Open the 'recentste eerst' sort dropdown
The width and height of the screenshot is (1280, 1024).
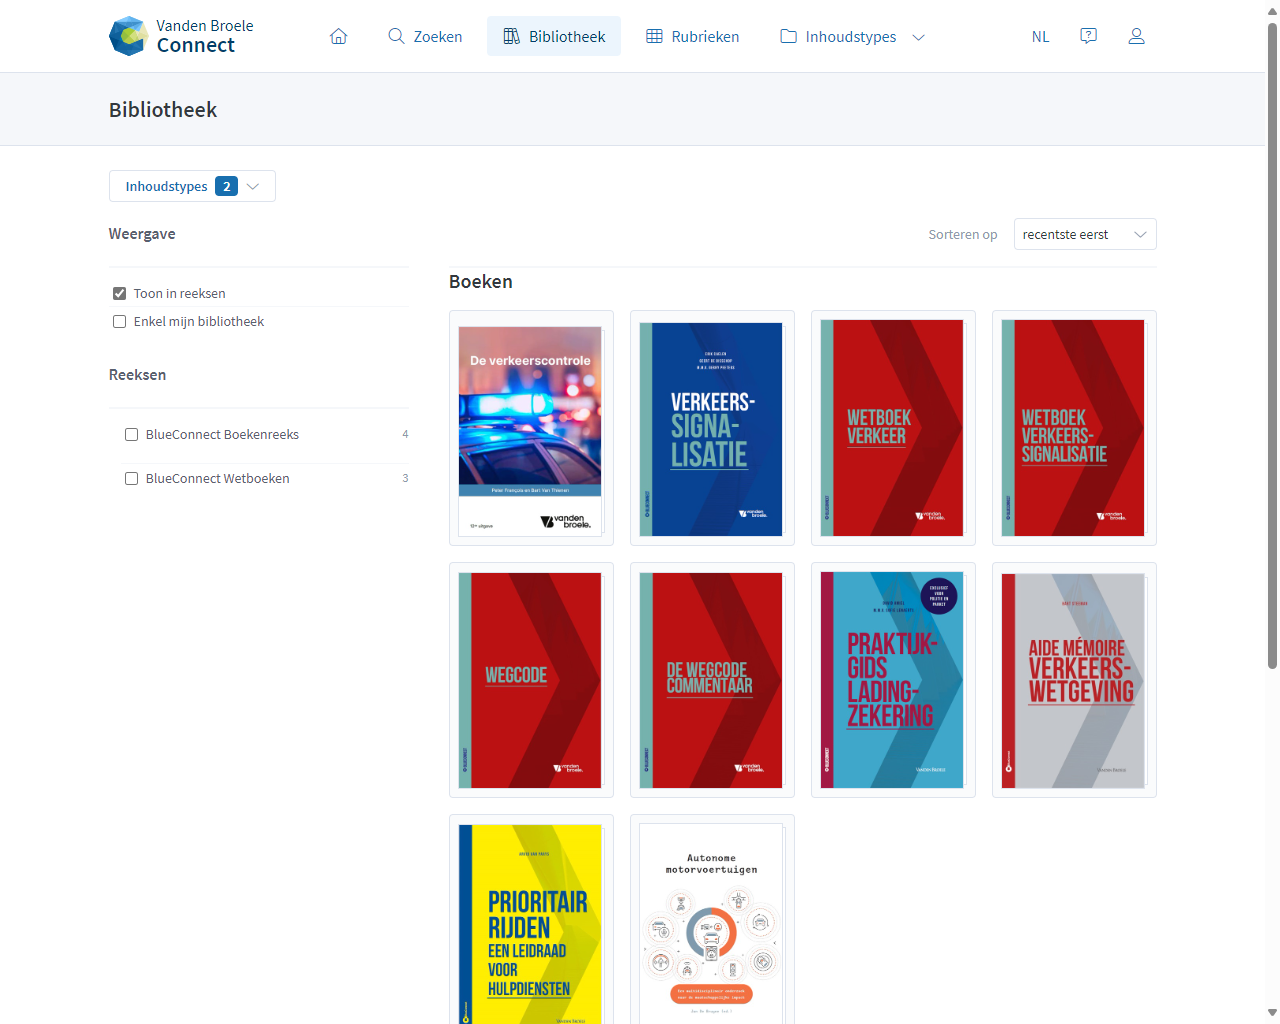(x=1085, y=234)
